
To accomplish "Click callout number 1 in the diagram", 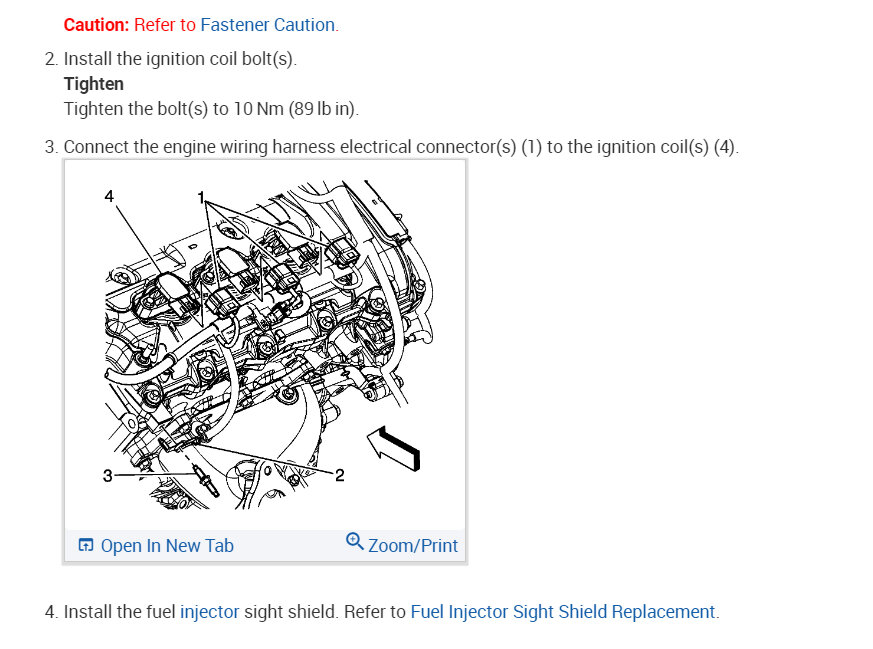I will pyautogui.click(x=200, y=197).
